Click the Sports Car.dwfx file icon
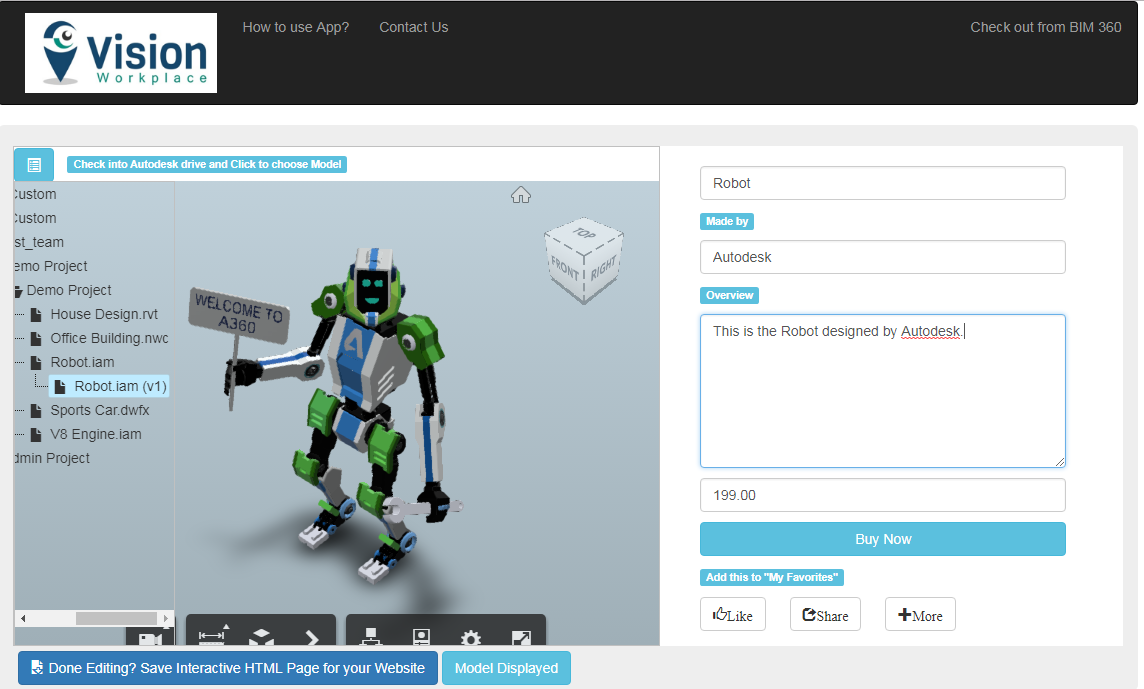Viewport: 1144px width, 689px height. click(x=36, y=411)
